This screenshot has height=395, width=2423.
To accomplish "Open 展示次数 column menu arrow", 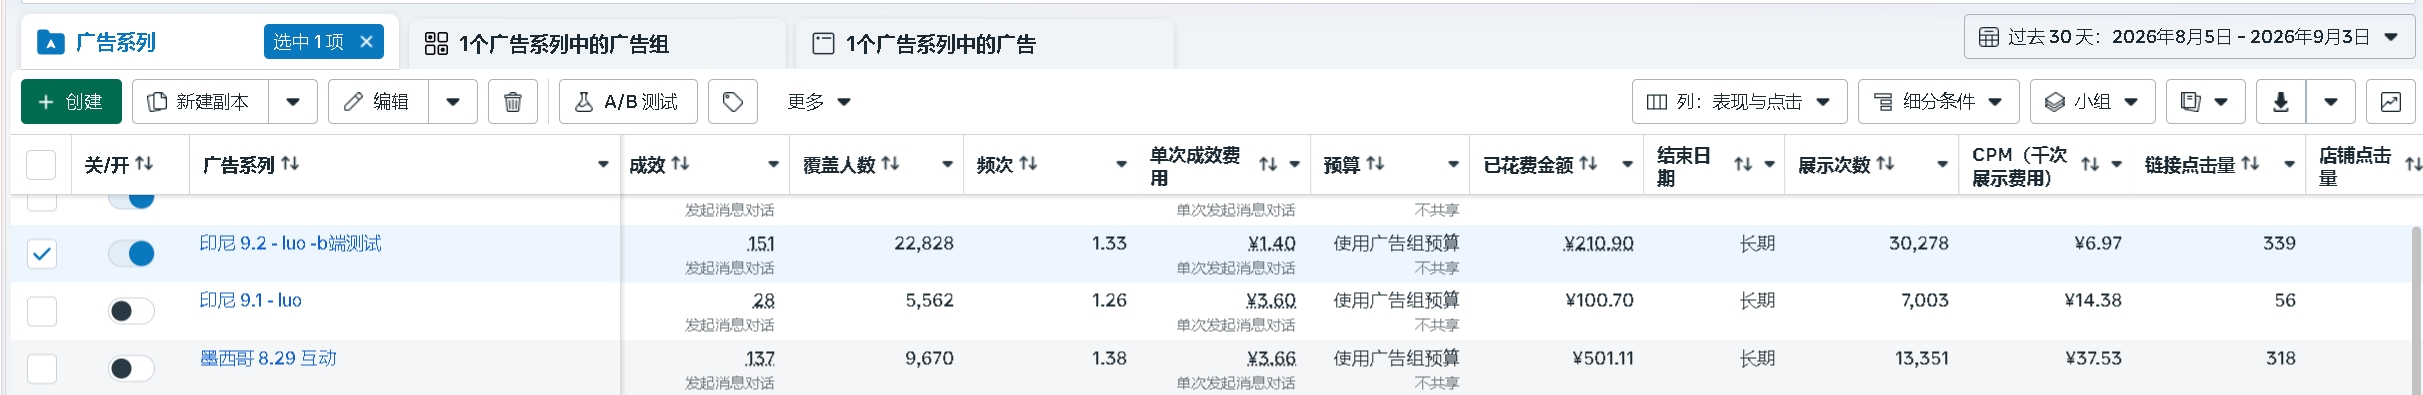I will pyautogui.click(x=1942, y=164).
